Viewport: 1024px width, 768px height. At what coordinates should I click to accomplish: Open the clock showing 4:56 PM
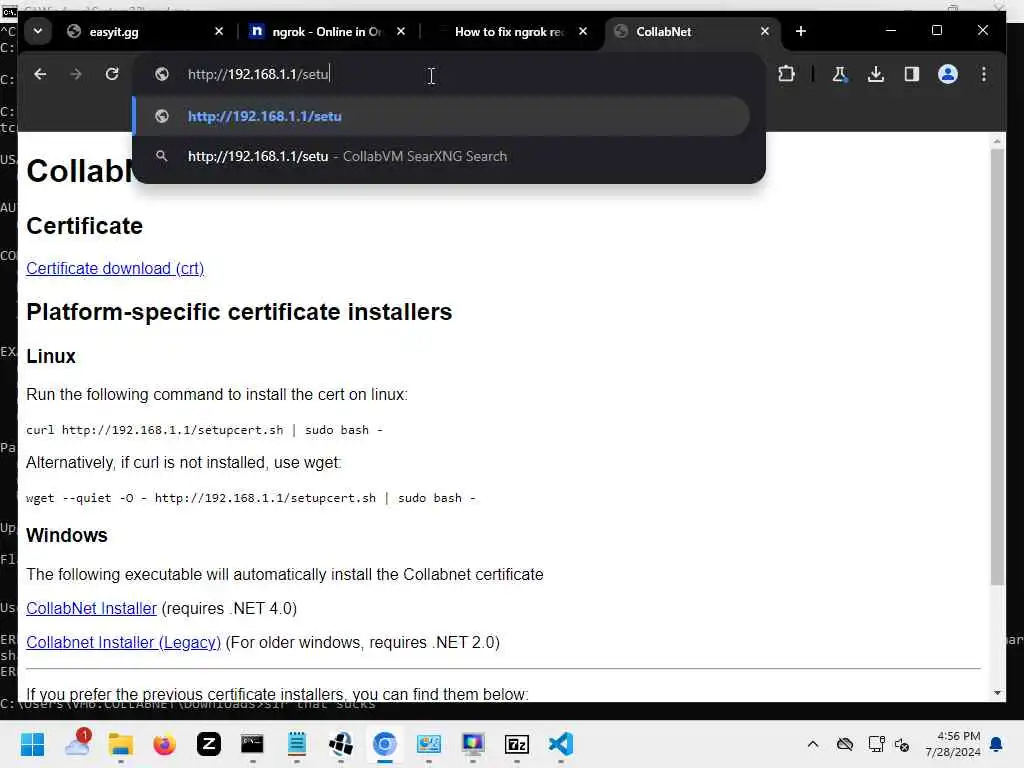(x=953, y=744)
